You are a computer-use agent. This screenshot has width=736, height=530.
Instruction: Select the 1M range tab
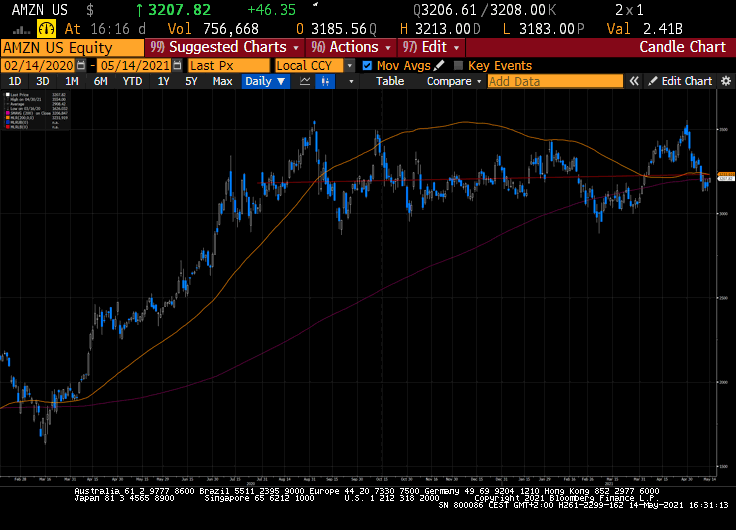[71, 81]
